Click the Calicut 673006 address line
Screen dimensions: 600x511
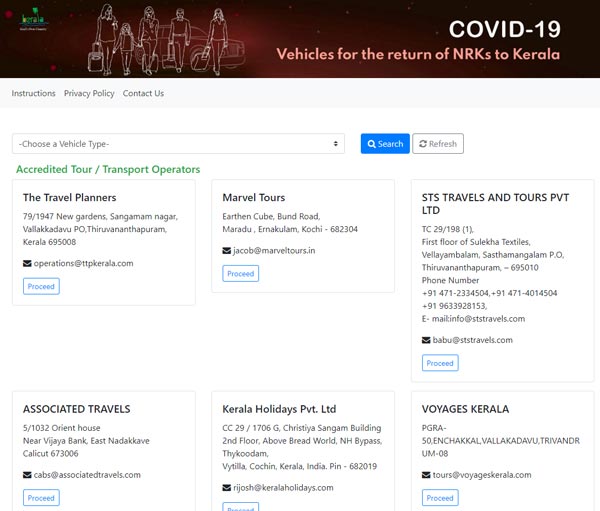(x=51, y=454)
